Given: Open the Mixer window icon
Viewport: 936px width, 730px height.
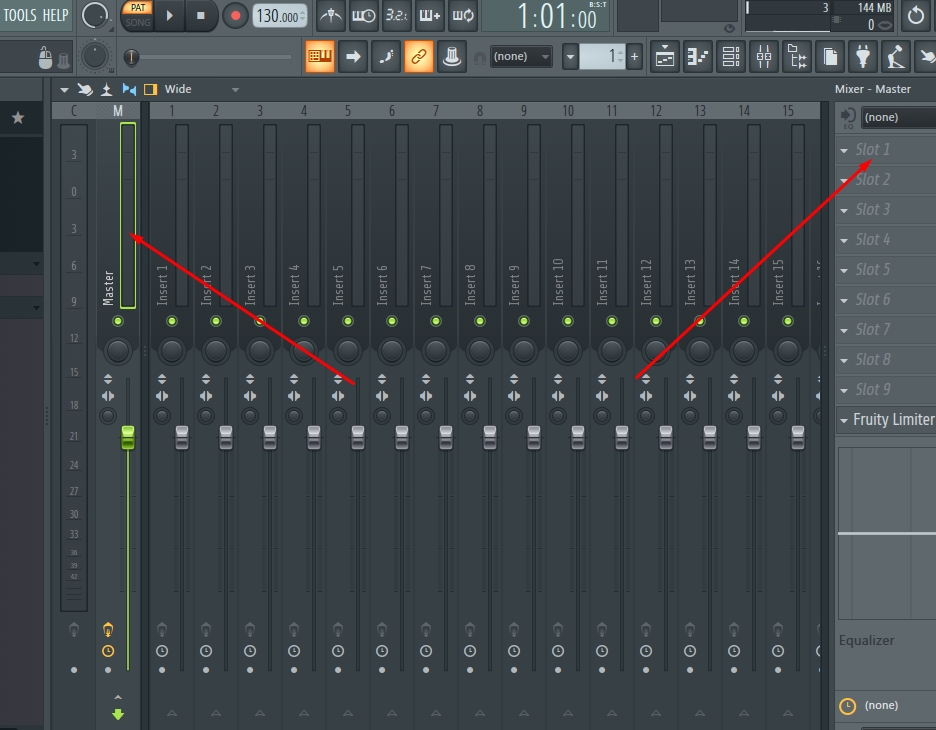Looking at the screenshot, I should pyautogui.click(x=763, y=57).
